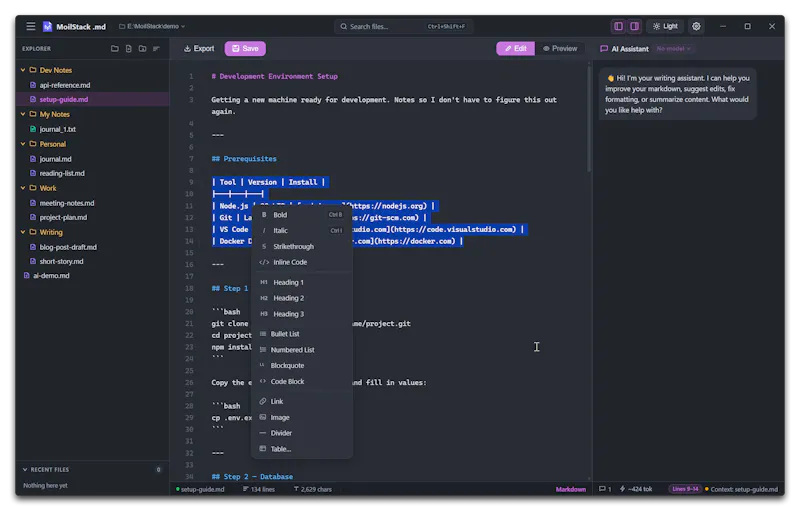The image size is (800, 511).
Task: Click the message count icon in status bar
Action: coord(605,489)
